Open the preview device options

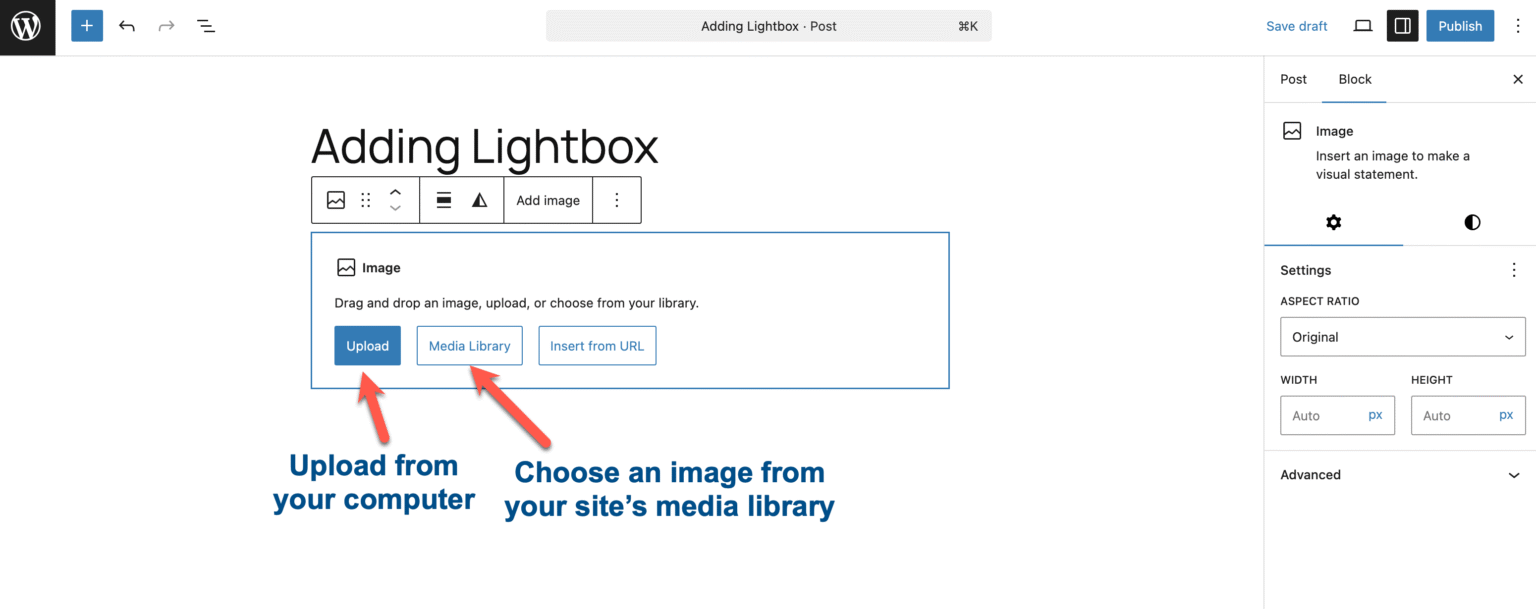point(1362,25)
